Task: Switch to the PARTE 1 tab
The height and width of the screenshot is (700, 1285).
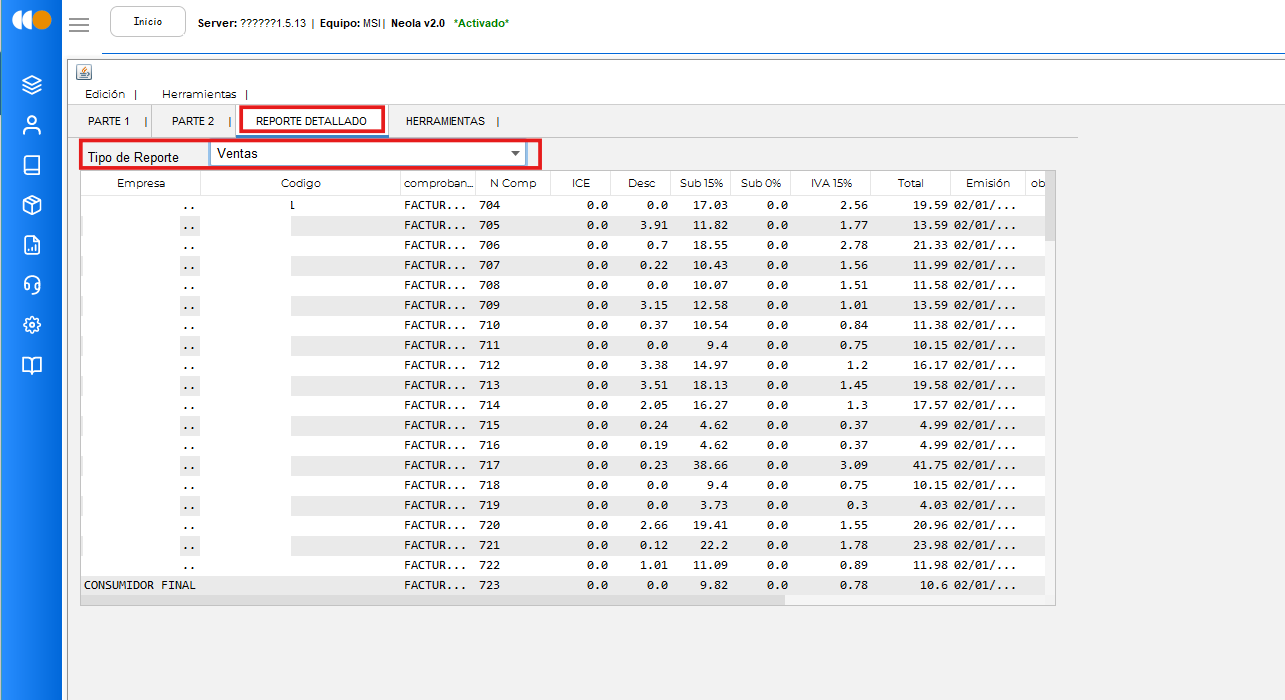Action: pyautogui.click(x=109, y=121)
